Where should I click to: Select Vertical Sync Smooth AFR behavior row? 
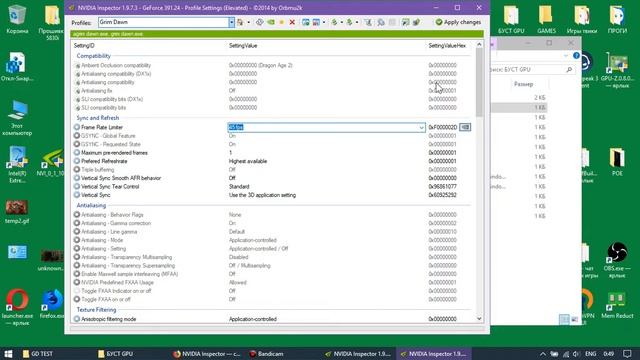[x=271, y=178]
